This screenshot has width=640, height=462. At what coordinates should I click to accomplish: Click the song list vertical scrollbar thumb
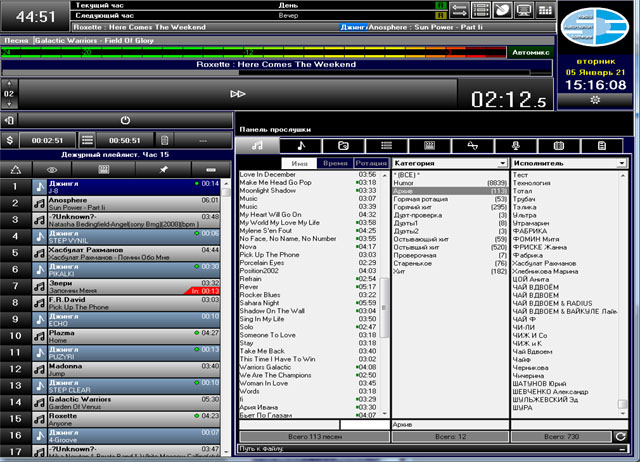(x=384, y=308)
